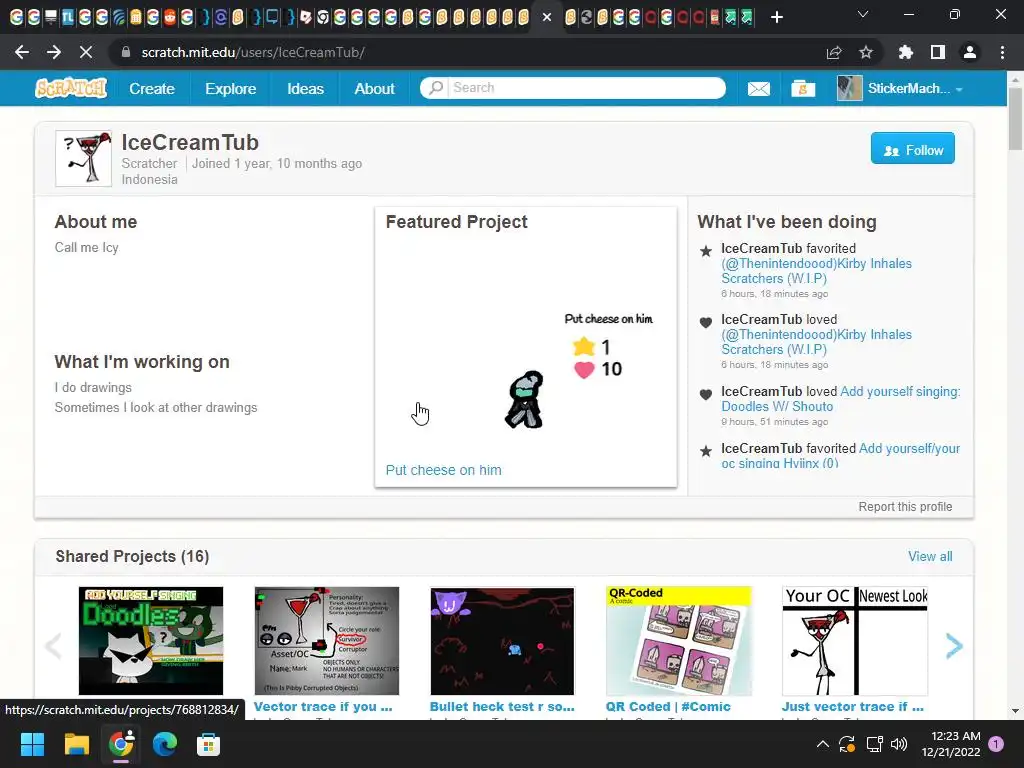
Task: Go back in browser
Action: coord(22,52)
